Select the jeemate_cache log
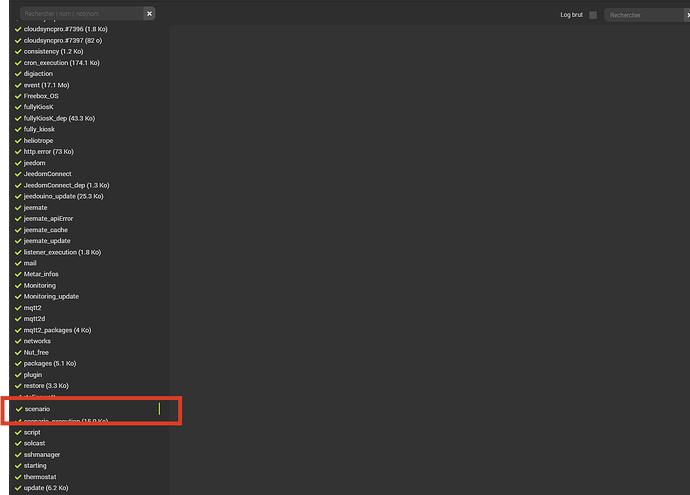Image resolution: width=690 pixels, height=495 pixels. 46,230
